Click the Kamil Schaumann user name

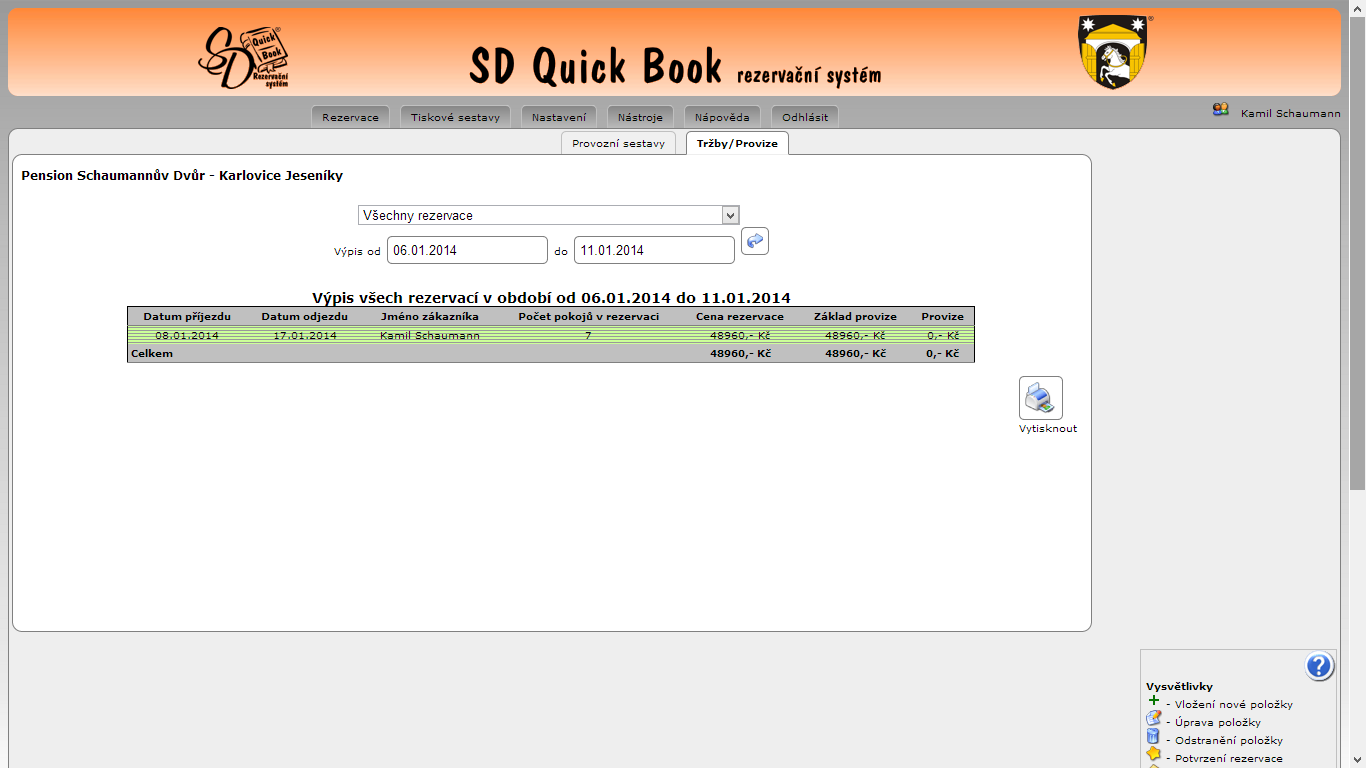[1290, 114]
